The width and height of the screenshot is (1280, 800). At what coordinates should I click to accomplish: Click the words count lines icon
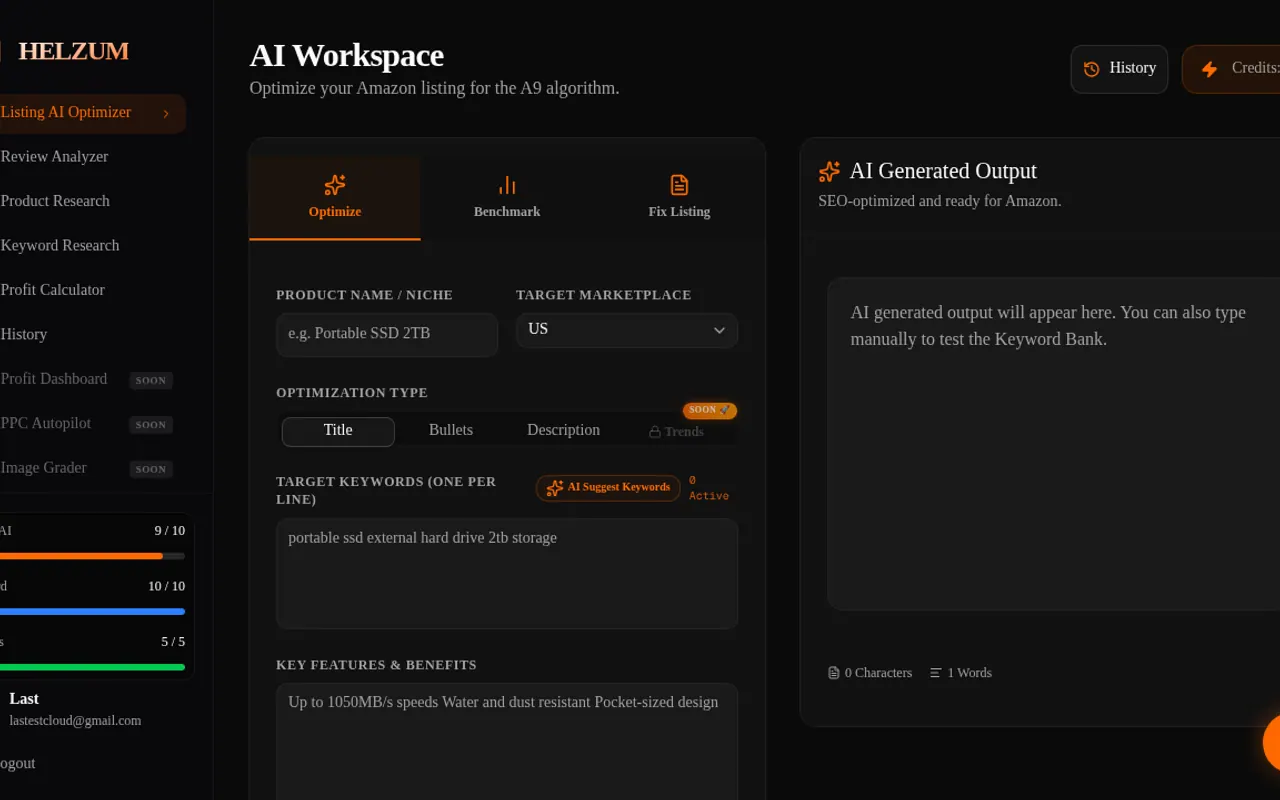click(x=936, y=673)
